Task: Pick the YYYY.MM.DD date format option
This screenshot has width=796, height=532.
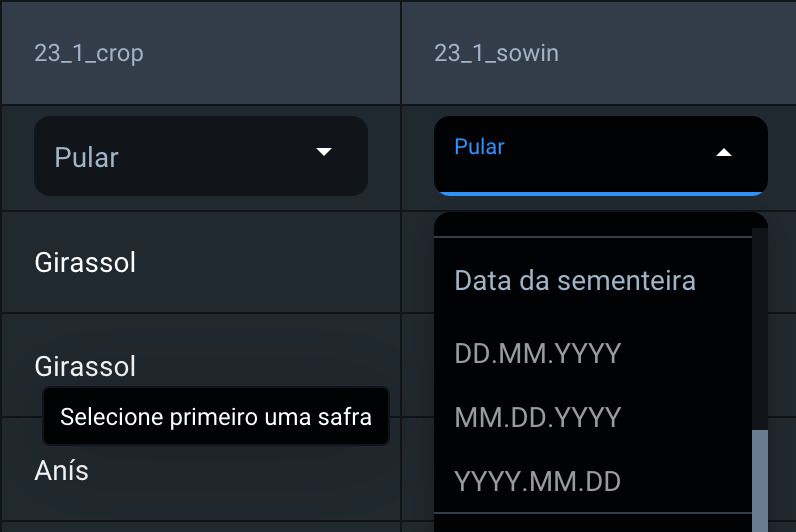Action: [538, 482]
